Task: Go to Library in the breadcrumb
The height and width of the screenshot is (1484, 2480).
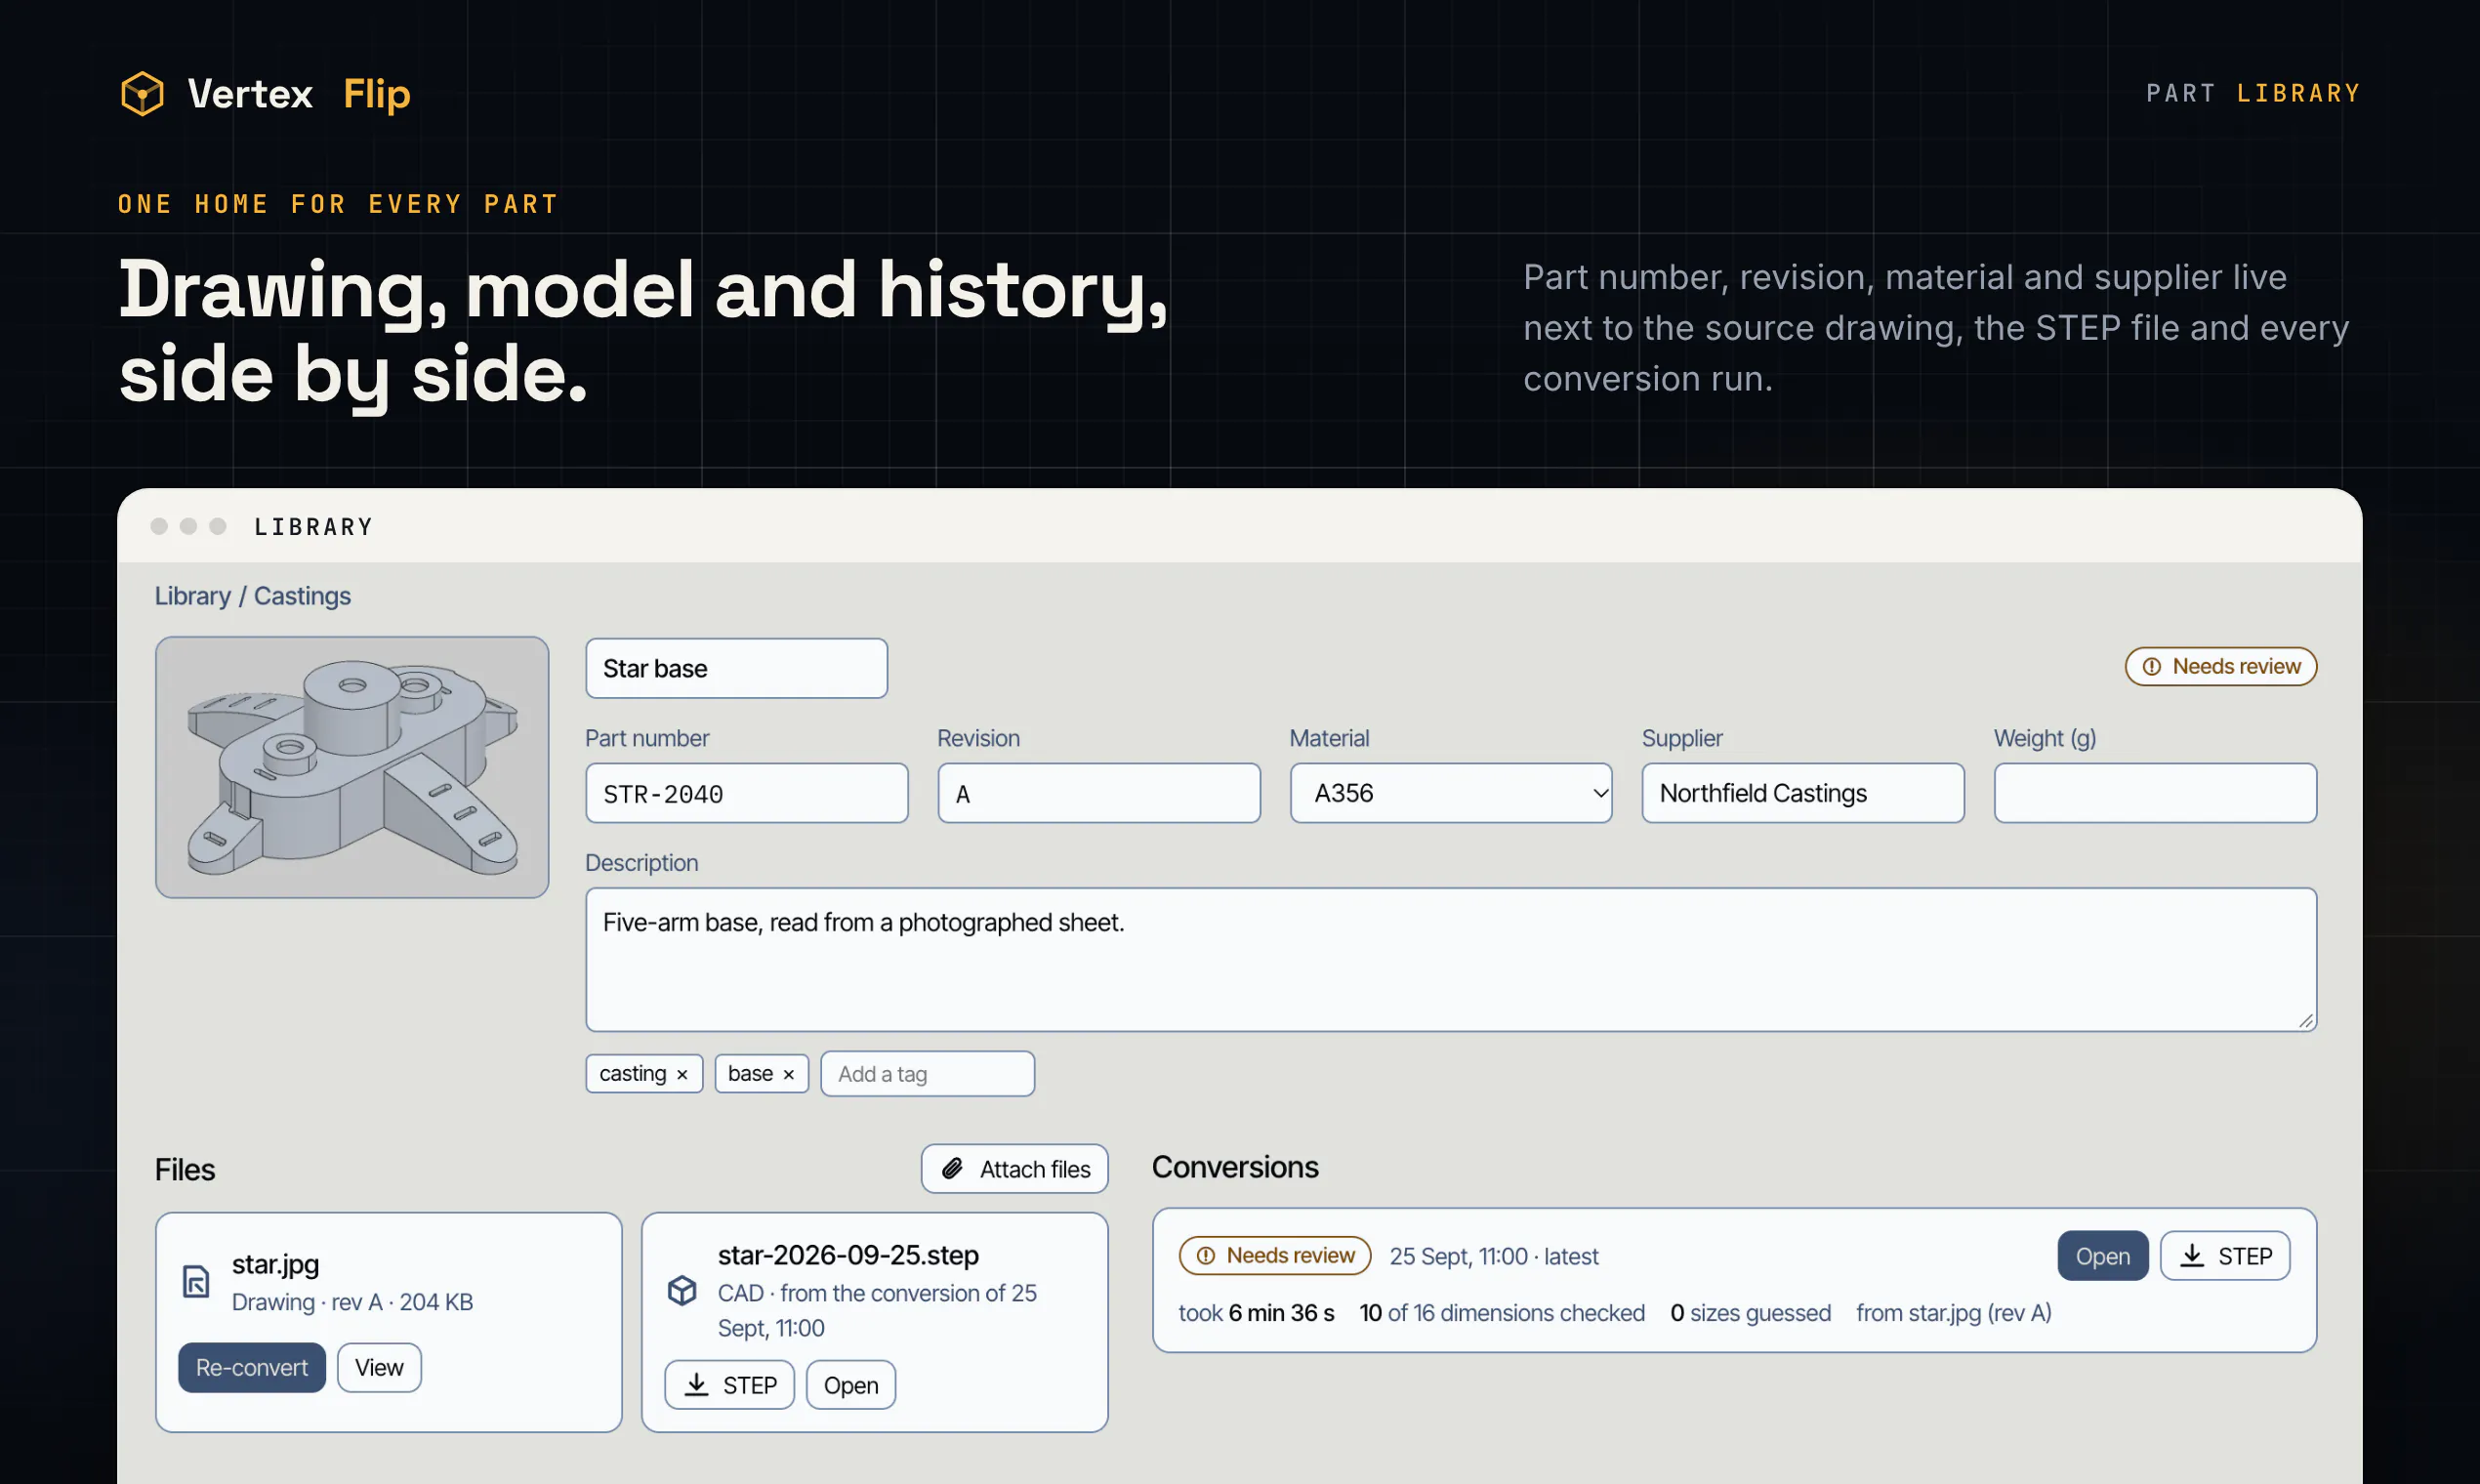Action: point(192,596)
